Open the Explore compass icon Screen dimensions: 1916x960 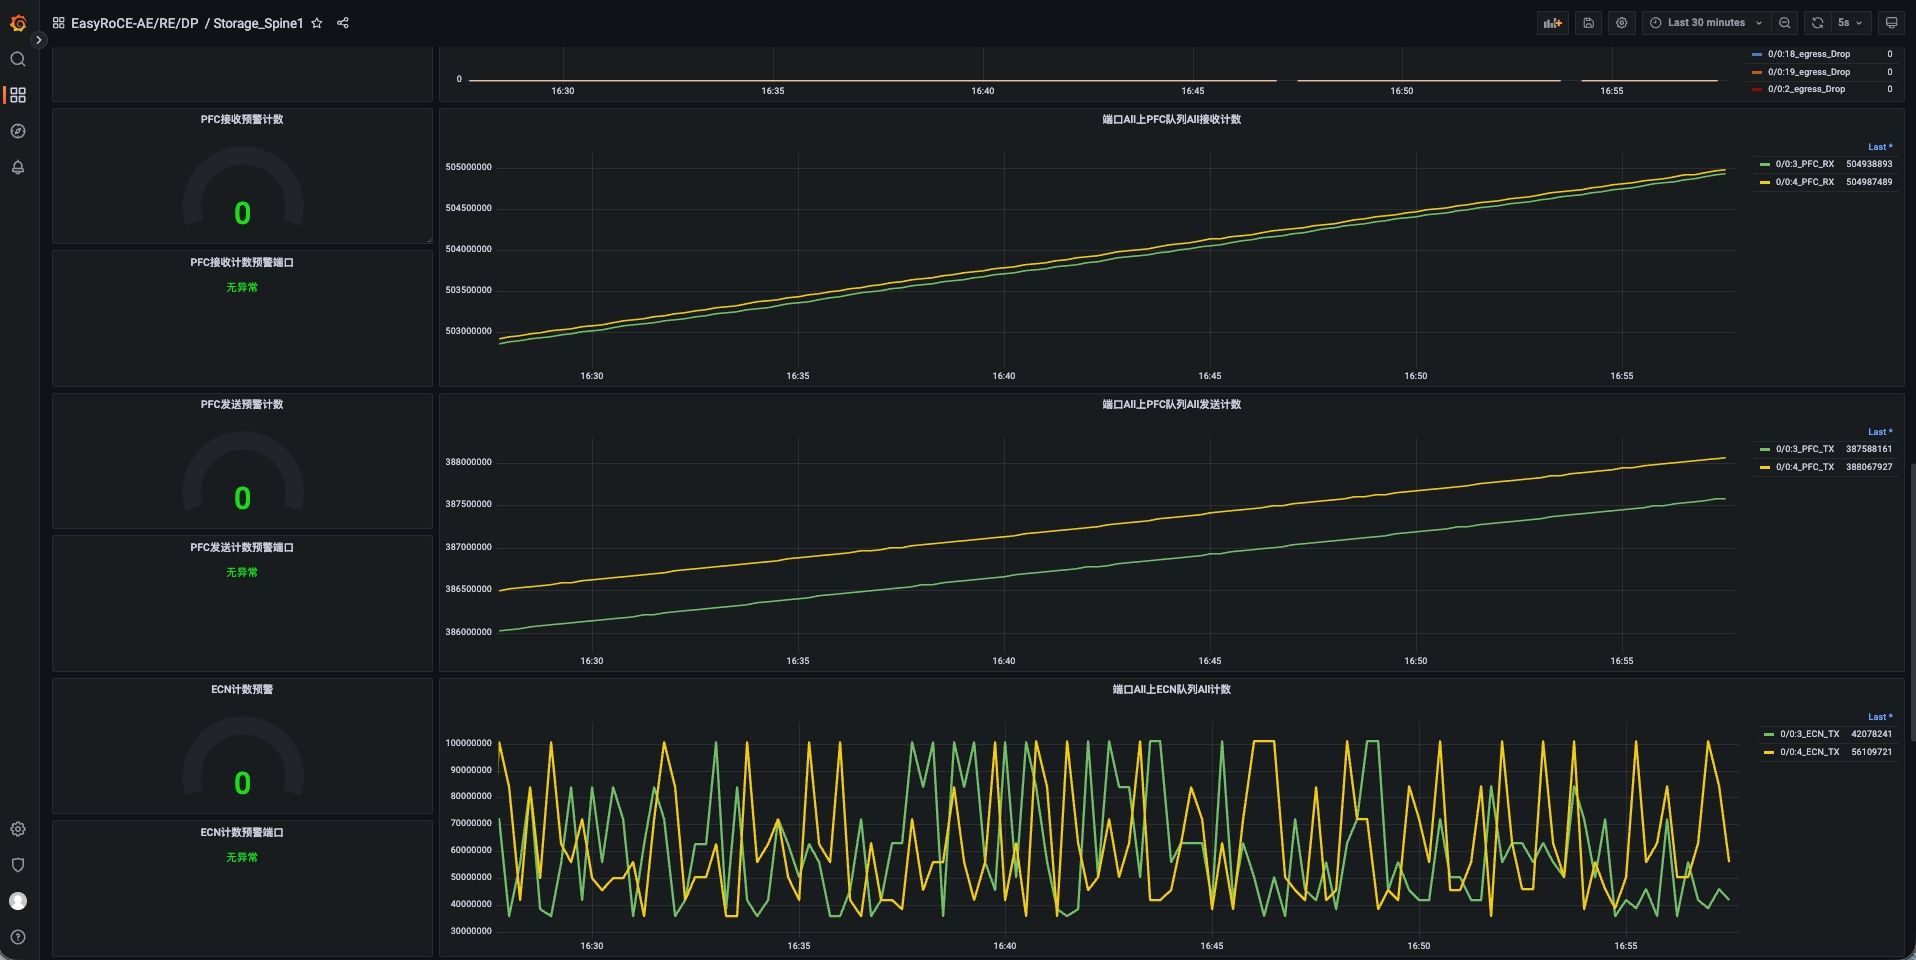pyautogui.click(x=18, y=131)
